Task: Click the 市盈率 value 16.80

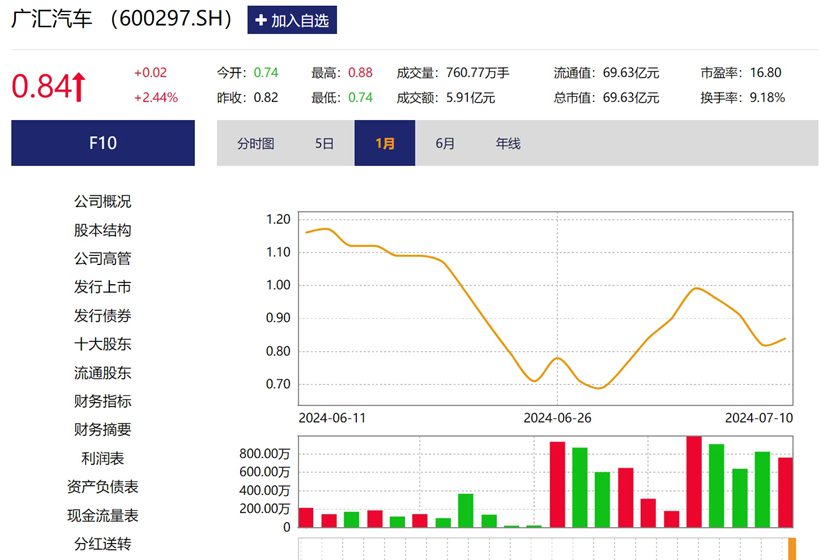Action: 766,72
